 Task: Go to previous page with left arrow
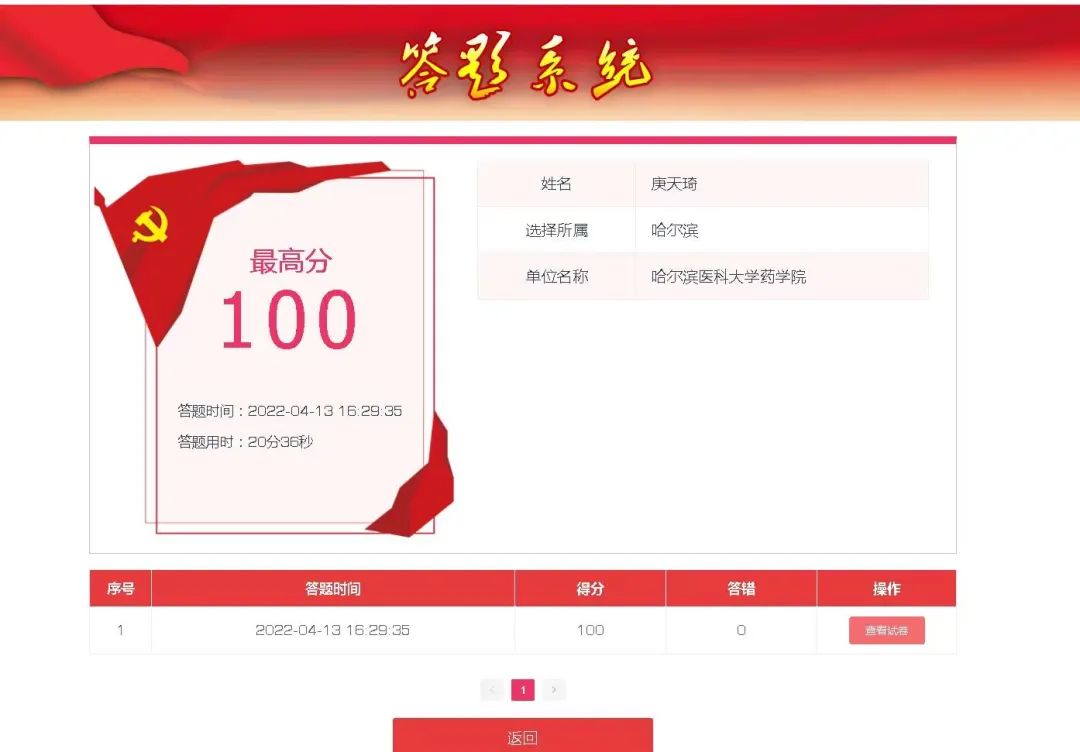491,690
